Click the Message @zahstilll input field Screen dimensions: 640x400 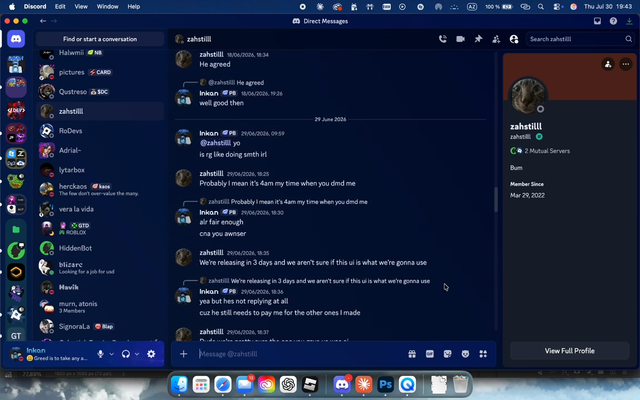pos(300,354)
